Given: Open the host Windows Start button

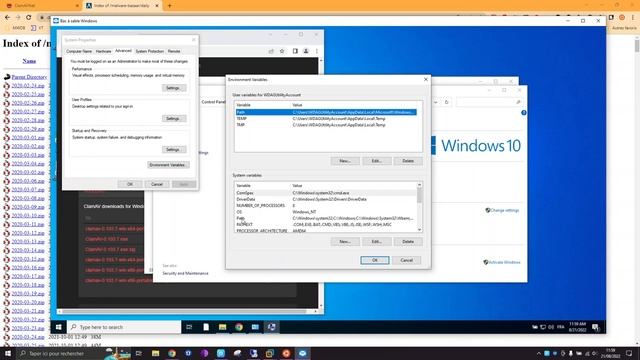Looking at the screenshot, I should [x=7, y=353].
